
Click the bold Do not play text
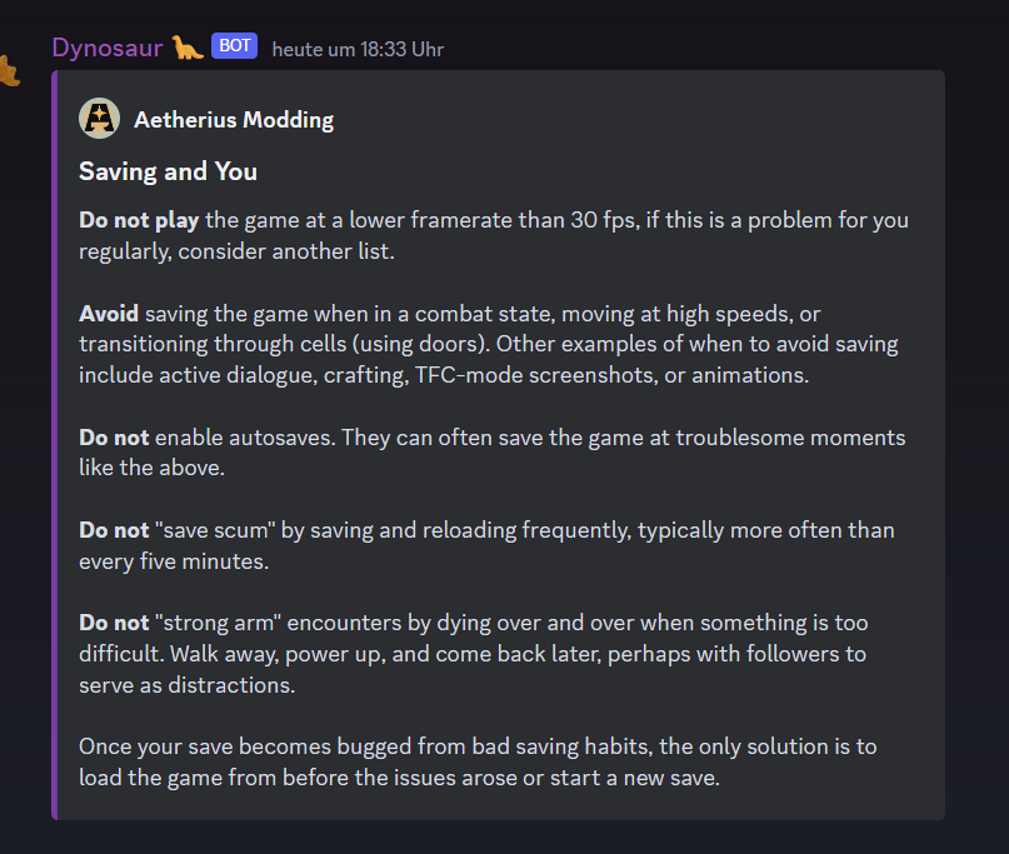[139, 220]
